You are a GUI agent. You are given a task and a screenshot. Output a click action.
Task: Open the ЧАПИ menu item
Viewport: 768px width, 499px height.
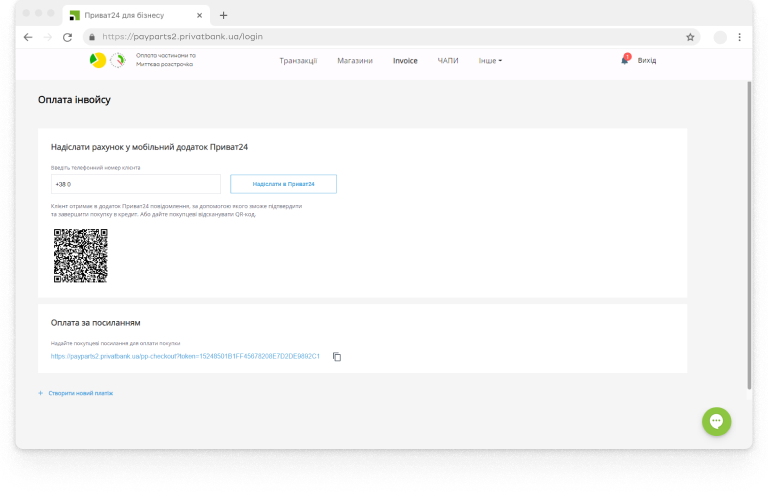tap(448, 61)
